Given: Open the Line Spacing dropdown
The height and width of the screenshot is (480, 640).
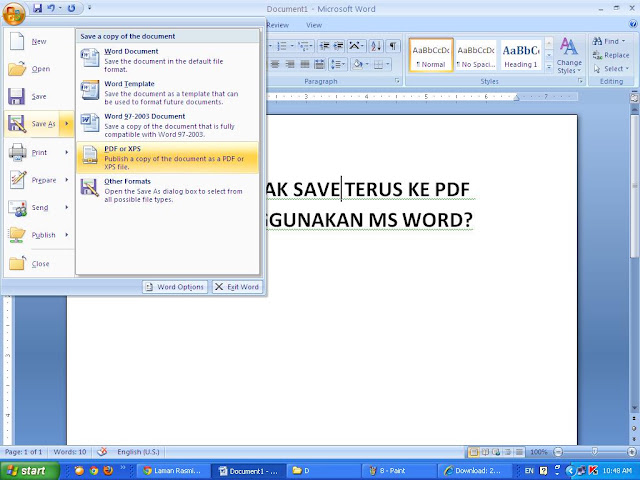Looking at the screenshot, I should 338,64.
